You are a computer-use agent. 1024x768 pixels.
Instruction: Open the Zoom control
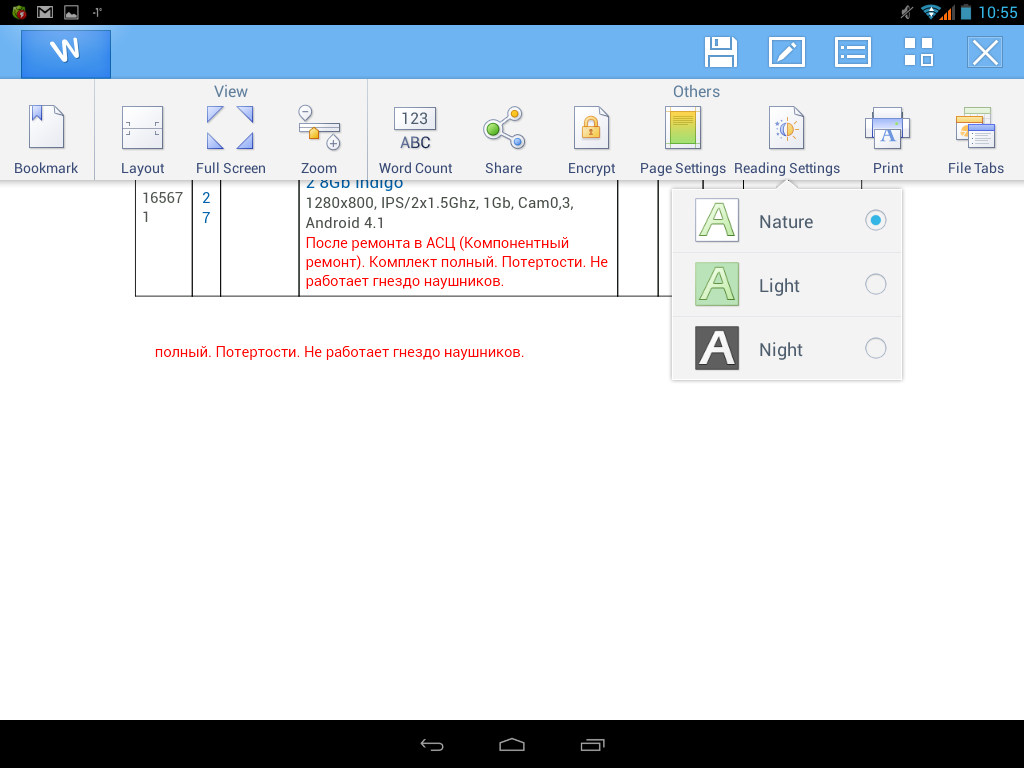click(x=319, y=138)
